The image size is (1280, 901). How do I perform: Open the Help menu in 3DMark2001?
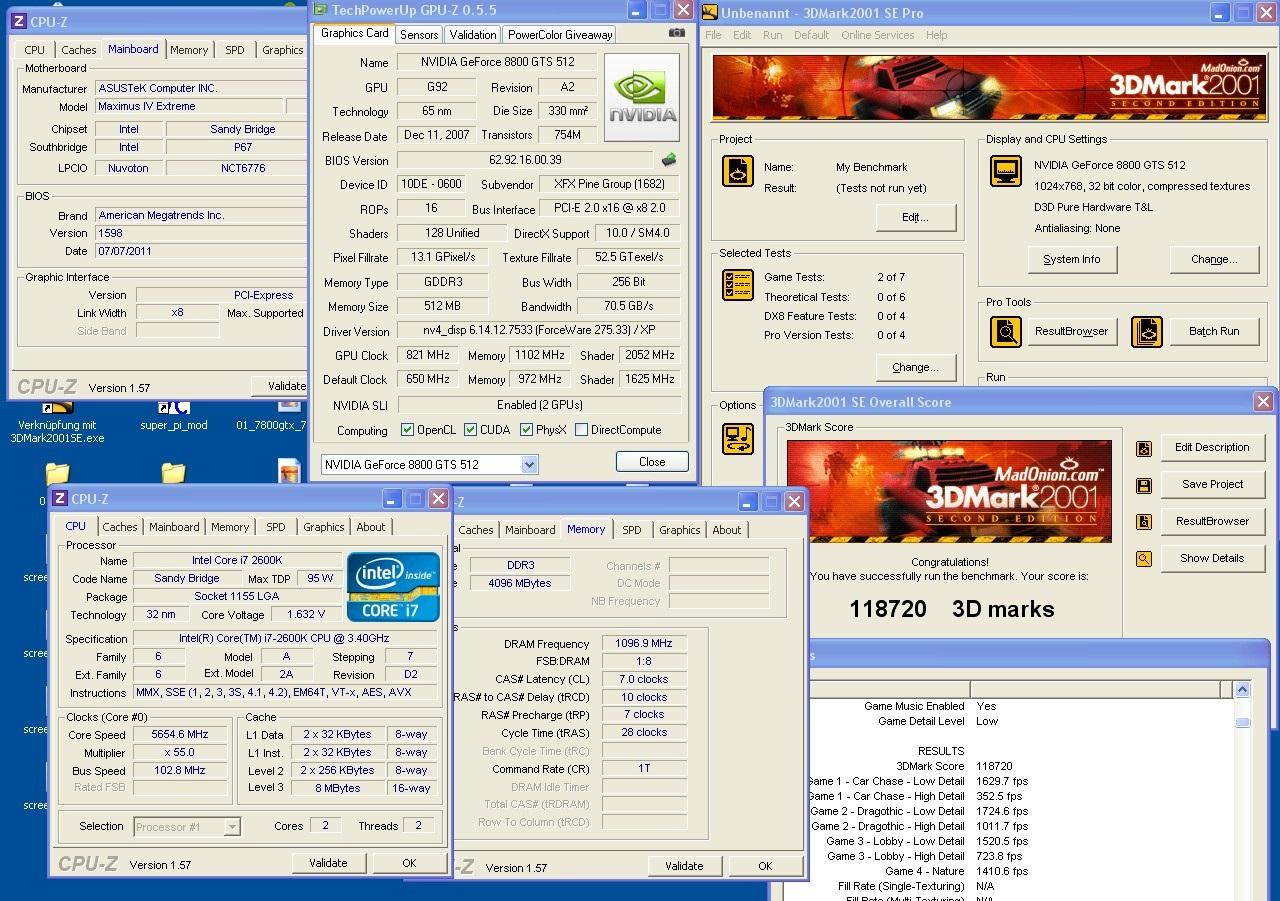click(x=936, y=35)
